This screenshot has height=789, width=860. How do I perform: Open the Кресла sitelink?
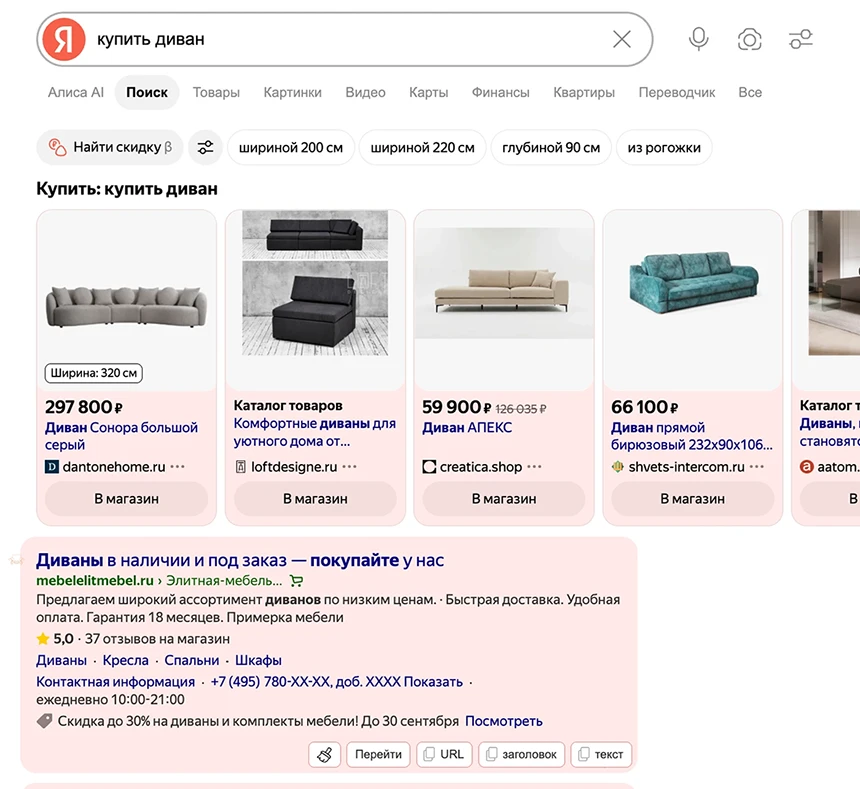[126, 660]
